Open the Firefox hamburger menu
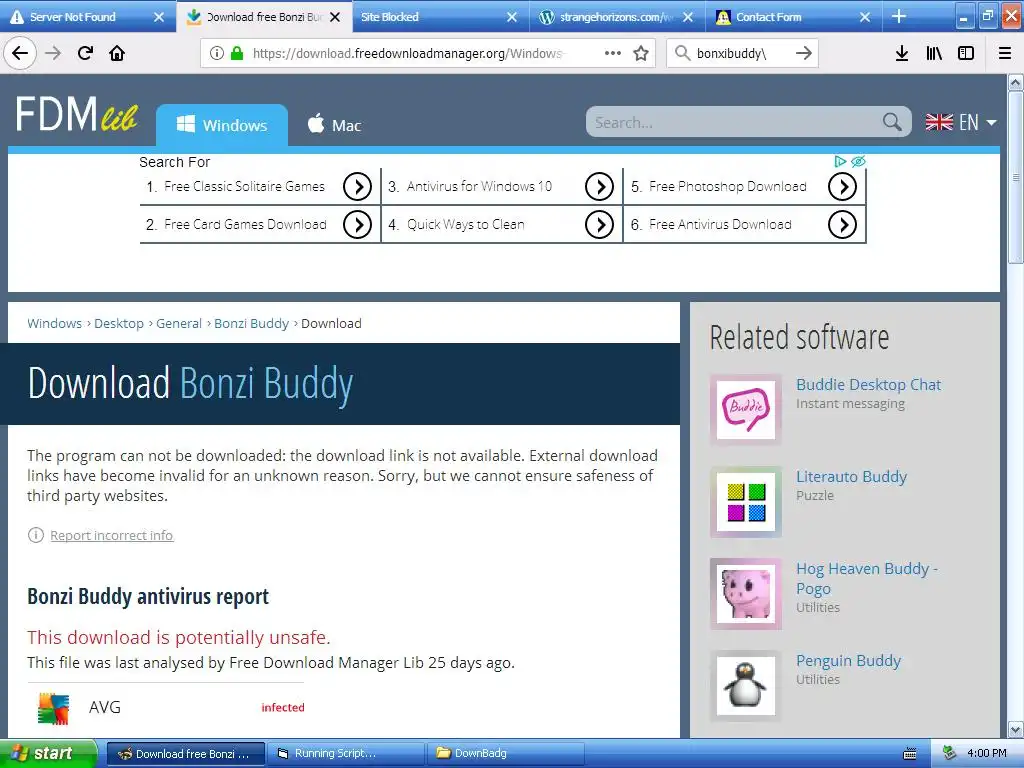1024x768 pixels. coord(1005,53)
